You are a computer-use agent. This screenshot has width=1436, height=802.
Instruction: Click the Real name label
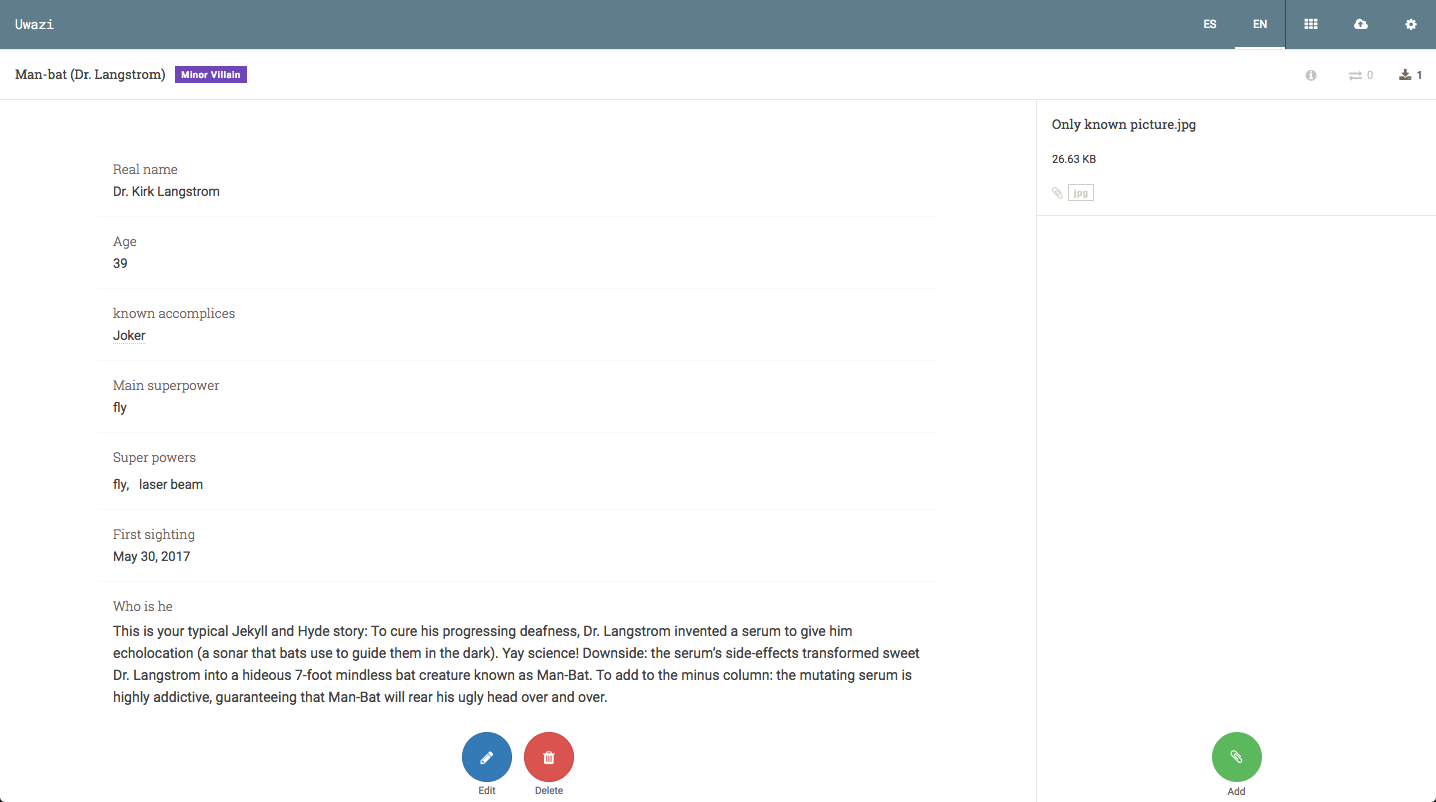tap(145, 170)
